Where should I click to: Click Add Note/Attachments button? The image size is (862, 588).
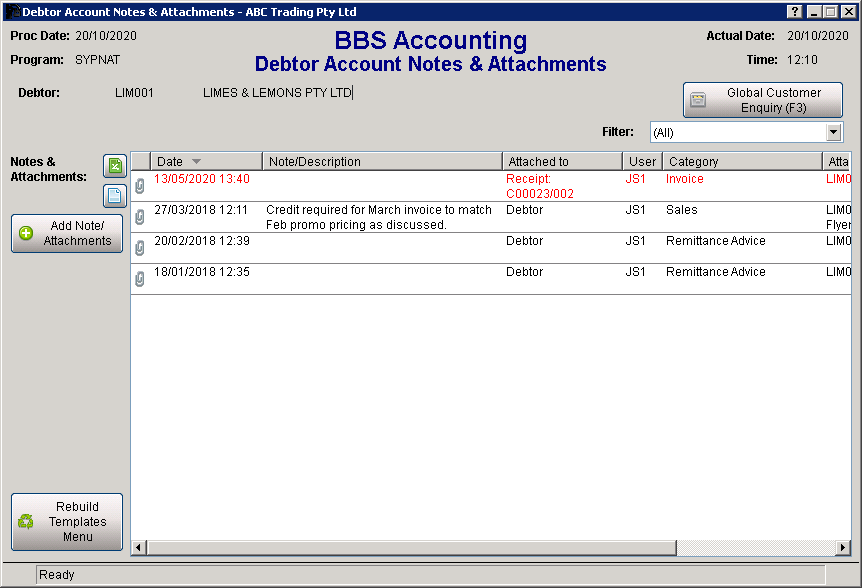[x=67, y=234]
